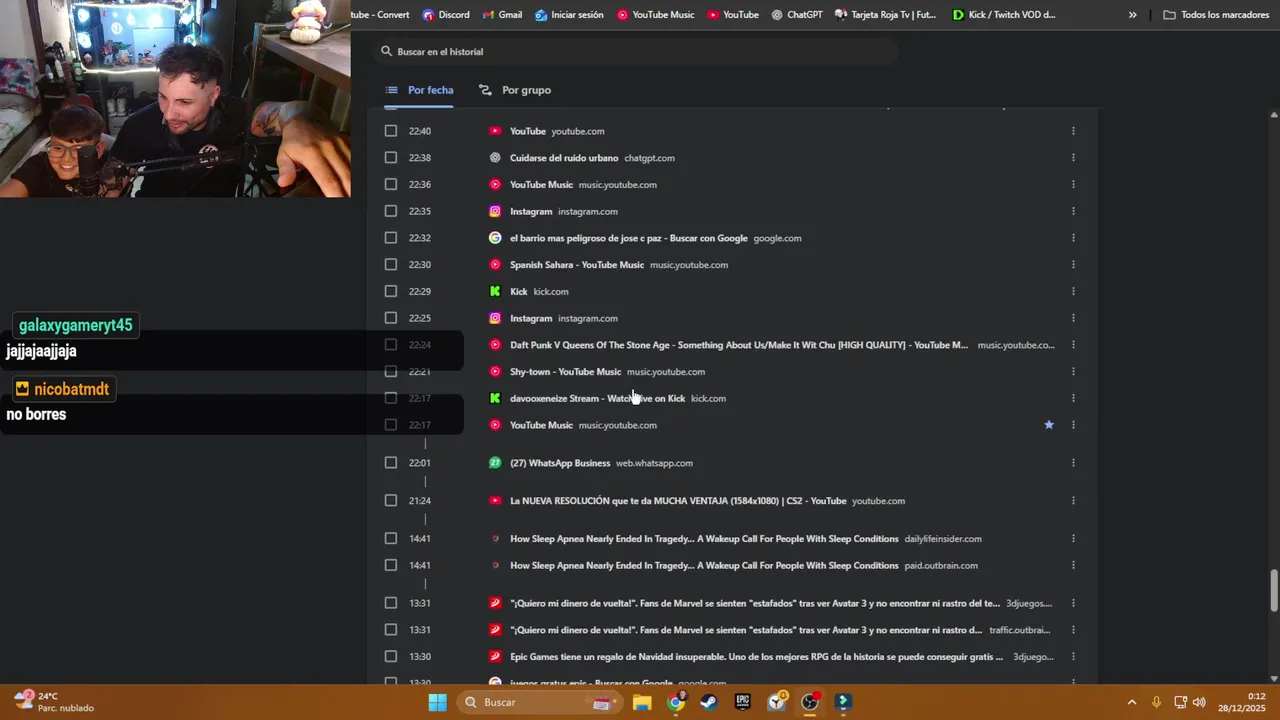Open the three-dot menu for WhatsApp Business entry
Screen dimensions: 1280x720
point(1073,463)
